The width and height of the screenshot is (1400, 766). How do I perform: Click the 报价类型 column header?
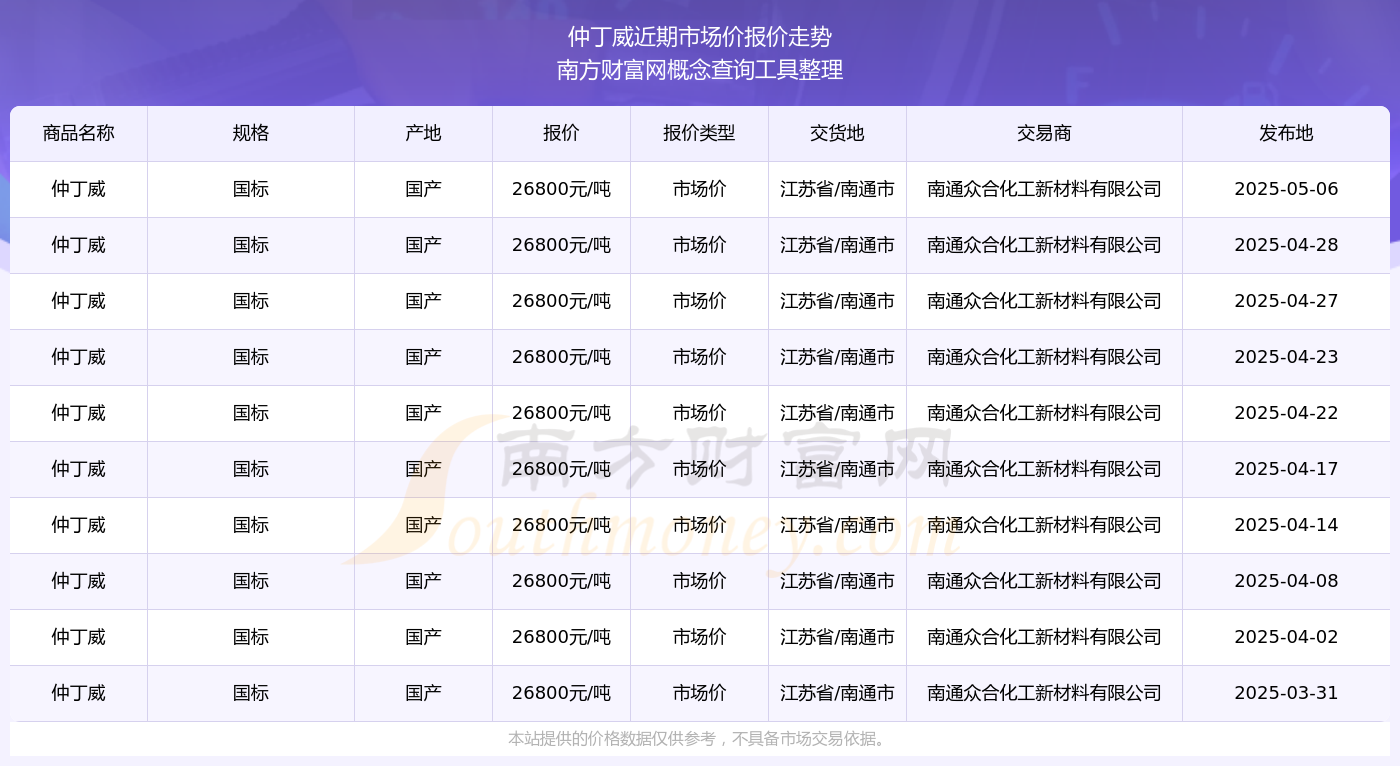pos(699,133)
